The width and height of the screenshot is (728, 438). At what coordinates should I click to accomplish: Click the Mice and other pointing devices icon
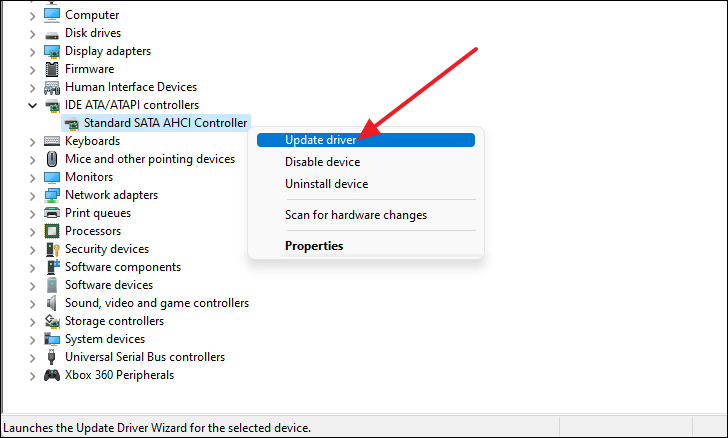coord(52,159)
